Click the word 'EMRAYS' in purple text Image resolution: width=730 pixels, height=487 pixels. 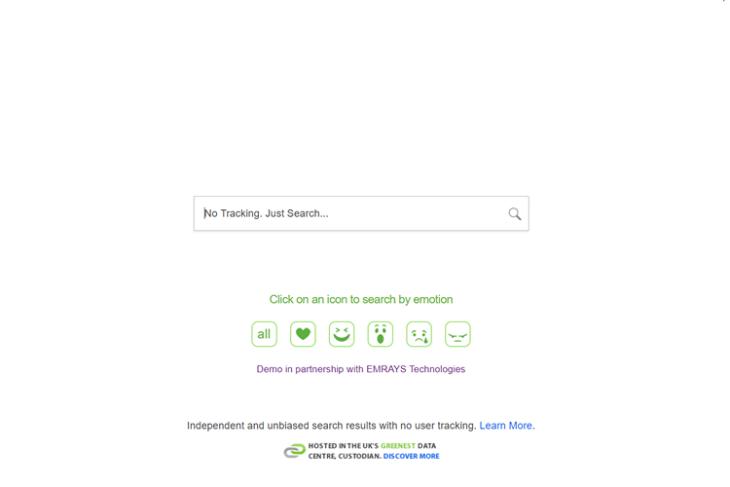pyautogui.click(x=386, y=369)
